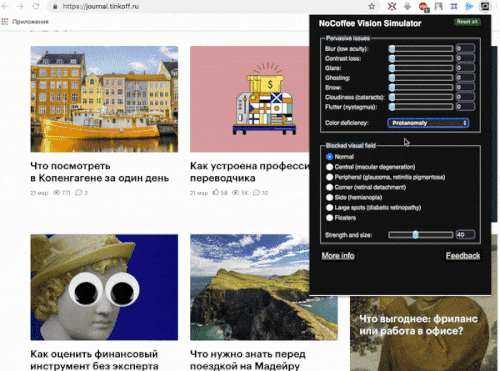Click the pink toaster illustration thumbnail
This screenshot has height=371, width=500.
[x=250, y=99]
